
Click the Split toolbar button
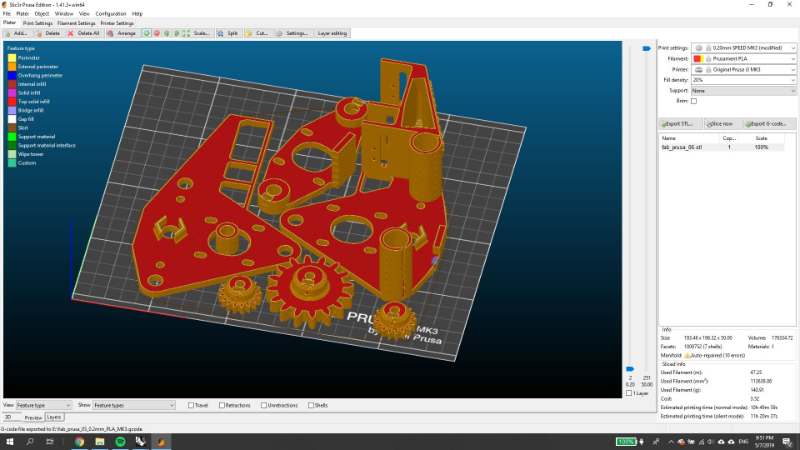point(228,33)
